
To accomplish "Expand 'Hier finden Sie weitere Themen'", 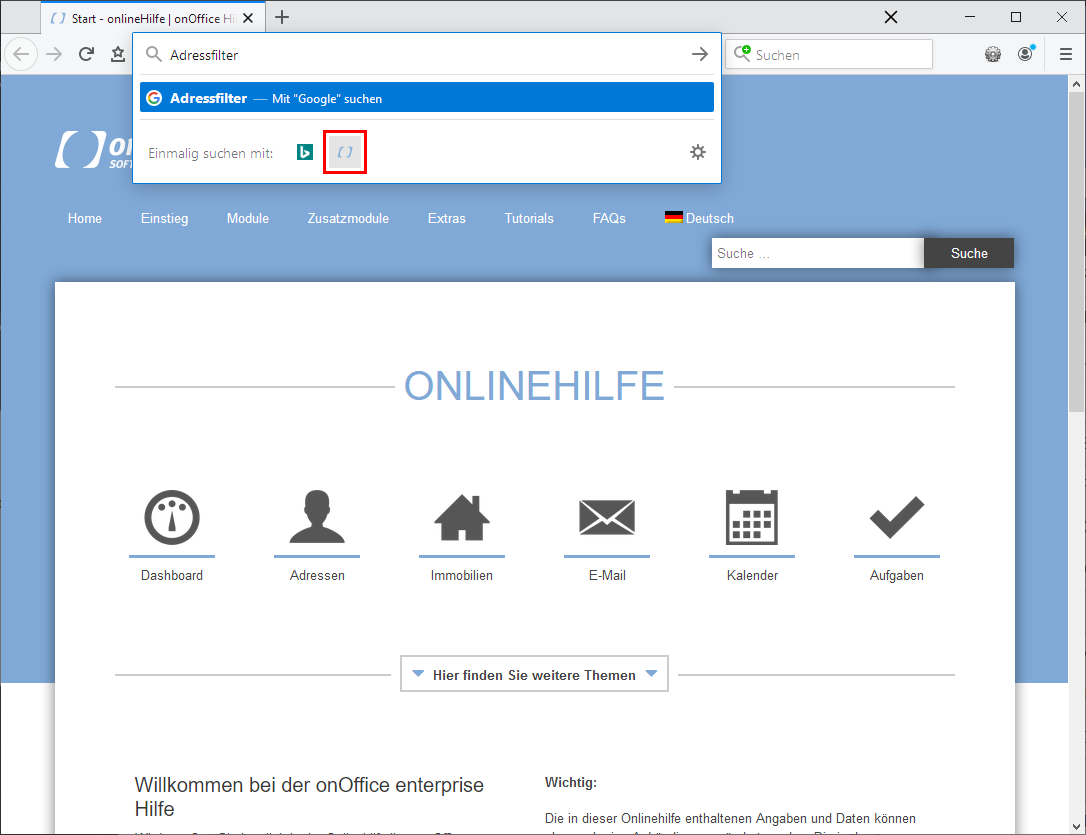I will (534, 674).
